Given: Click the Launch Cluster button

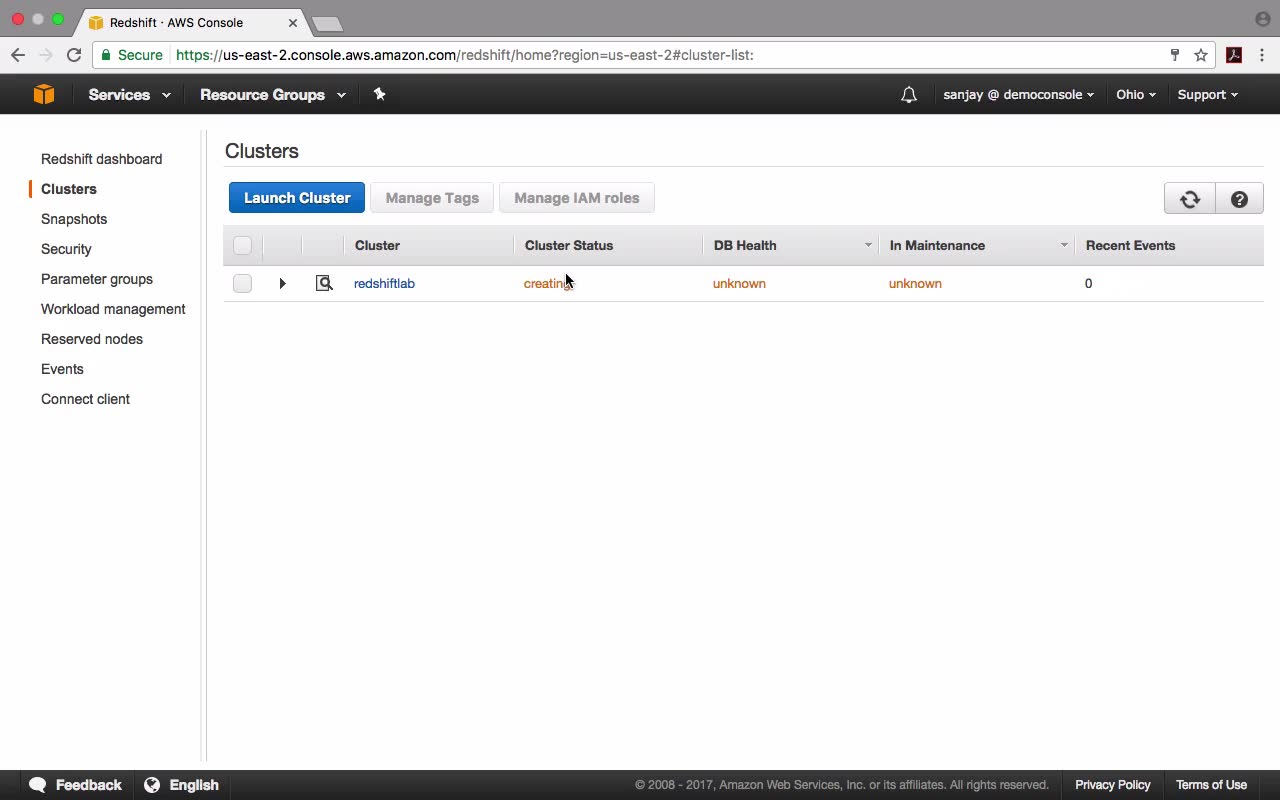Looking at the screenshot, I should [297, 198].
